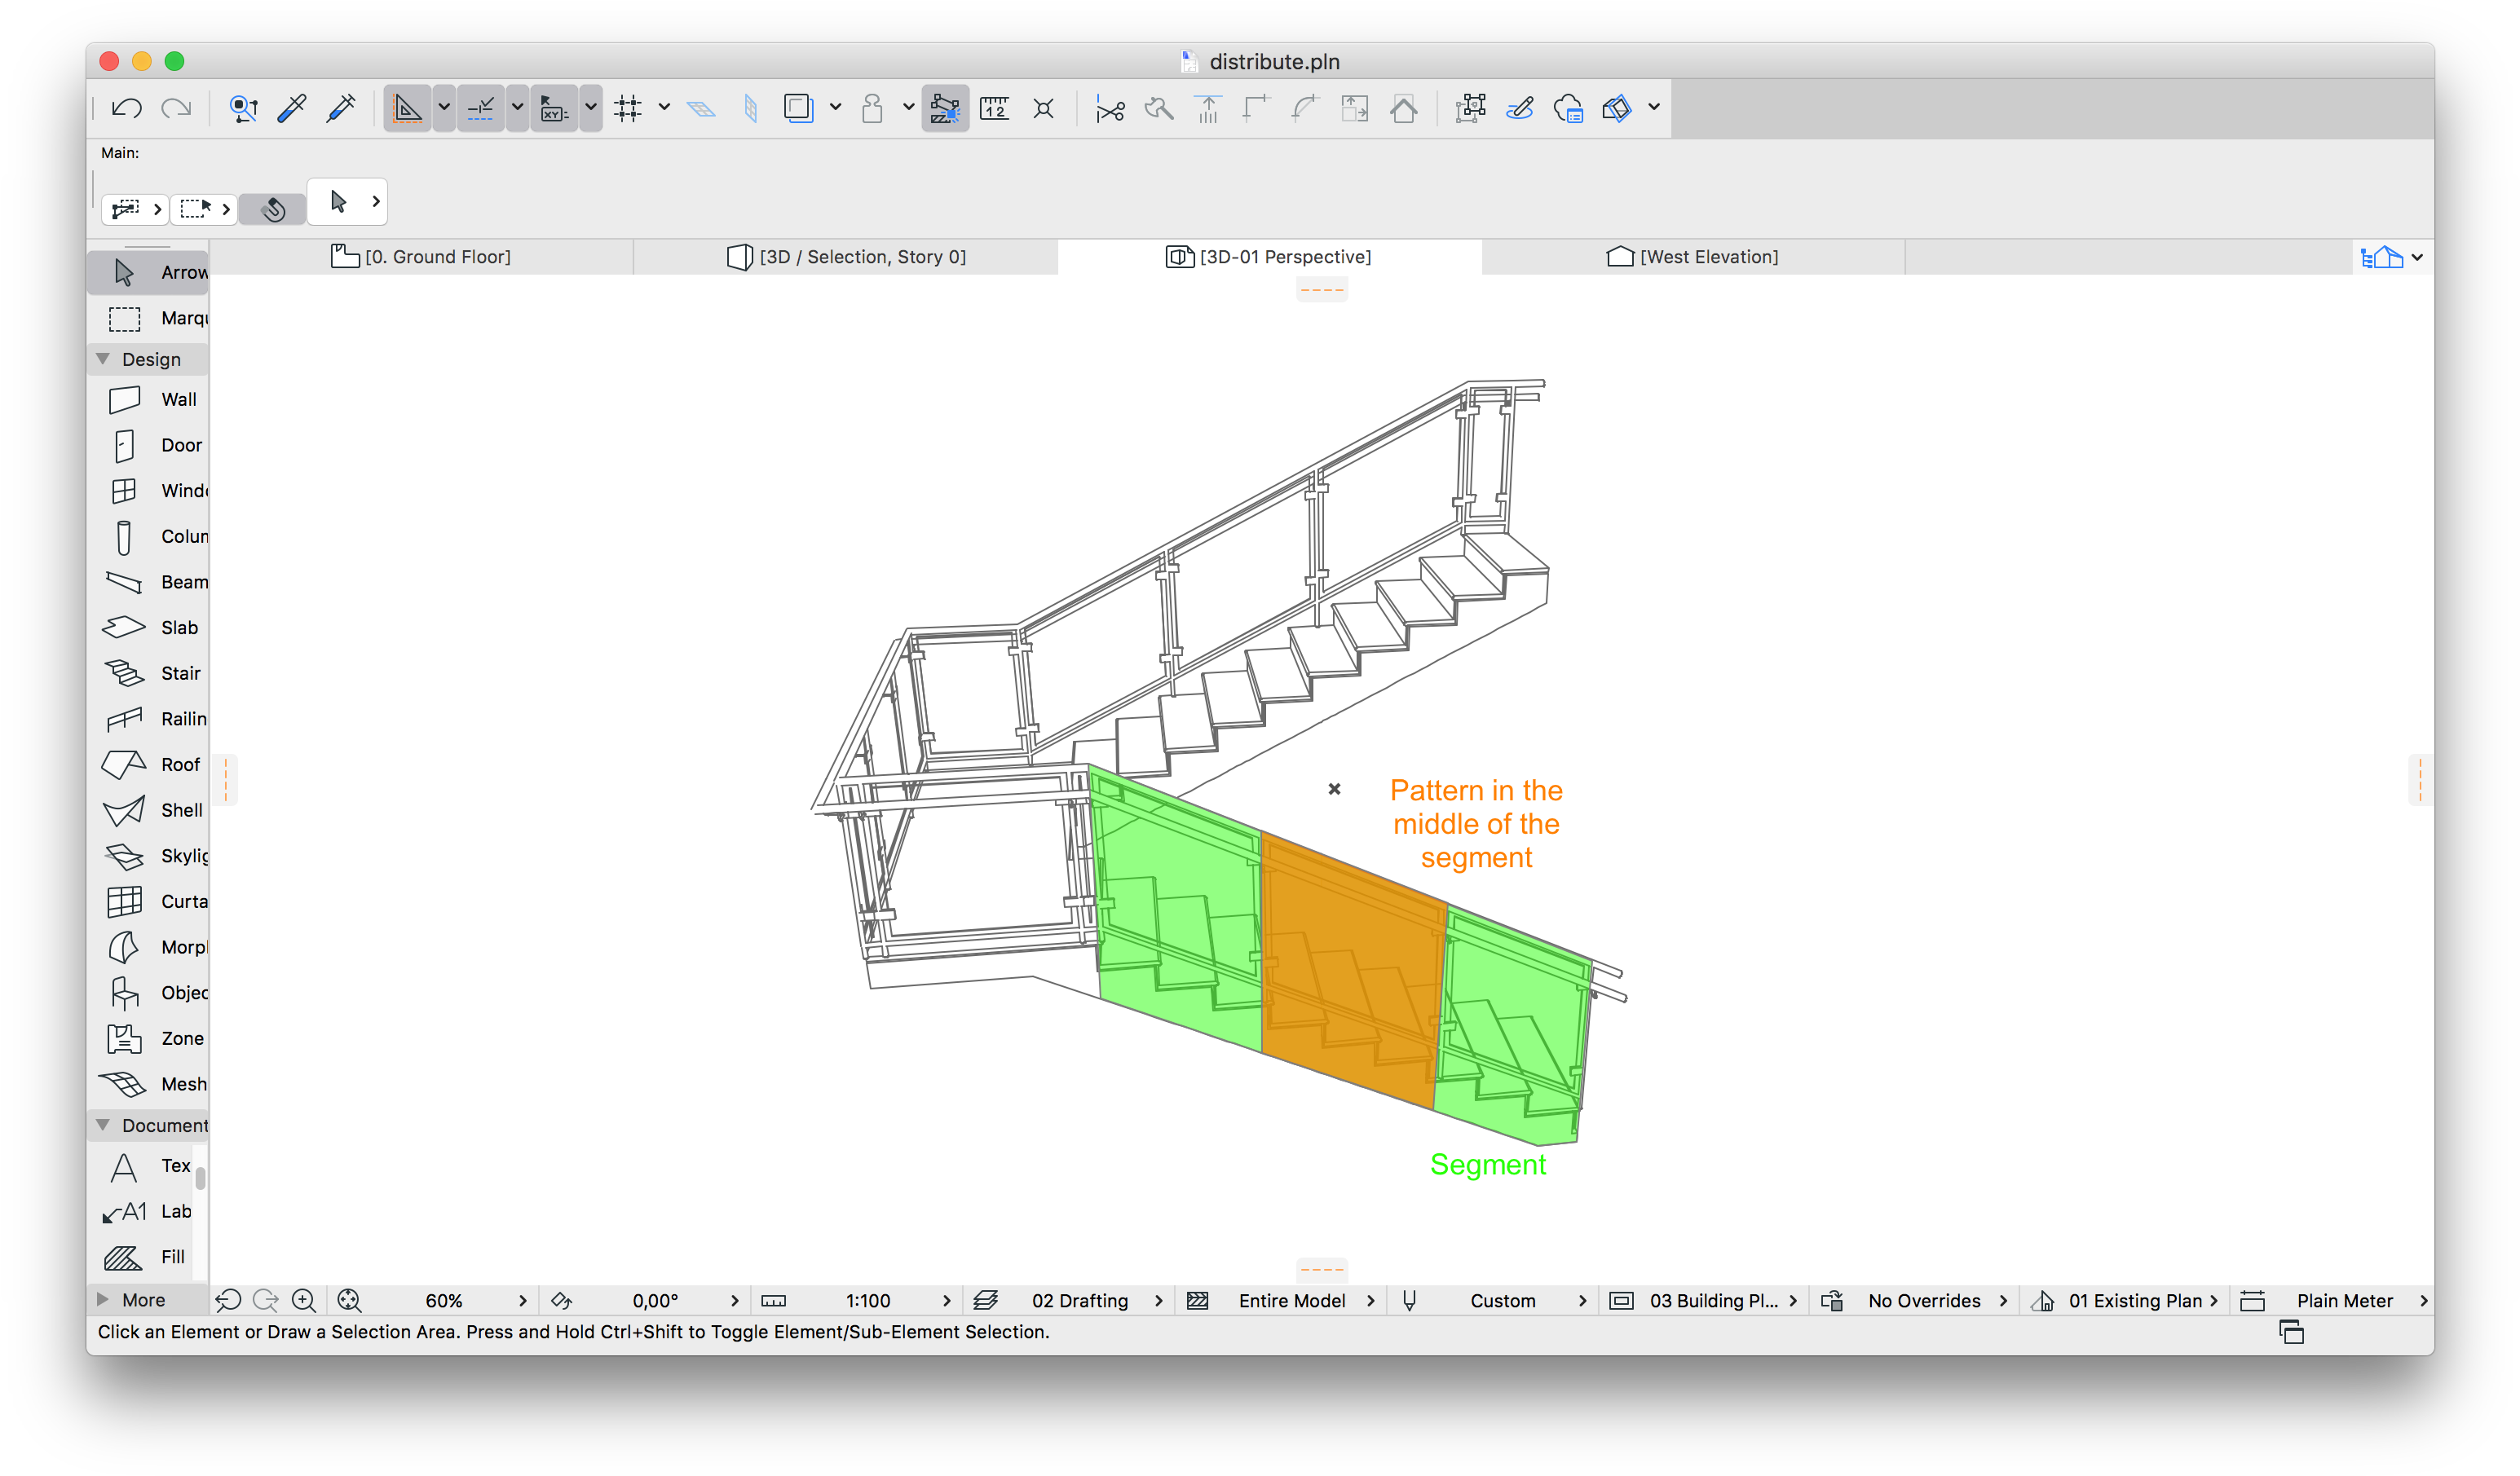Click the horizontal editing plane icon
This screenshot has width=2520, height=1476.
701,108
